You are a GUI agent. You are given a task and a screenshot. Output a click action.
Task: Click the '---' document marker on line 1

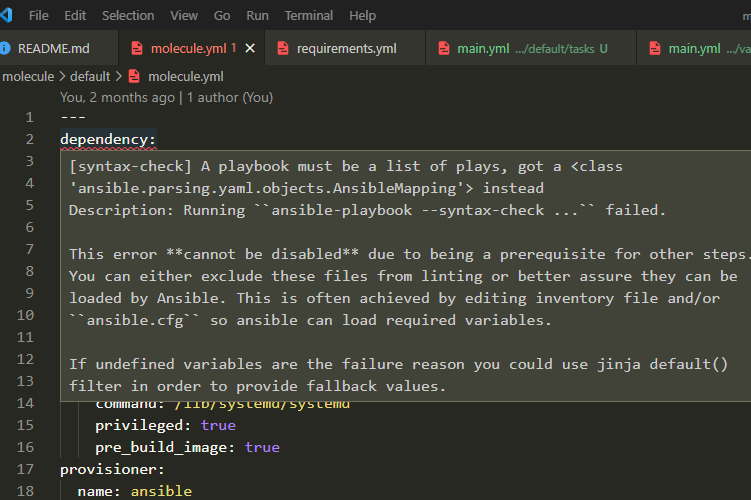(73, 117)
